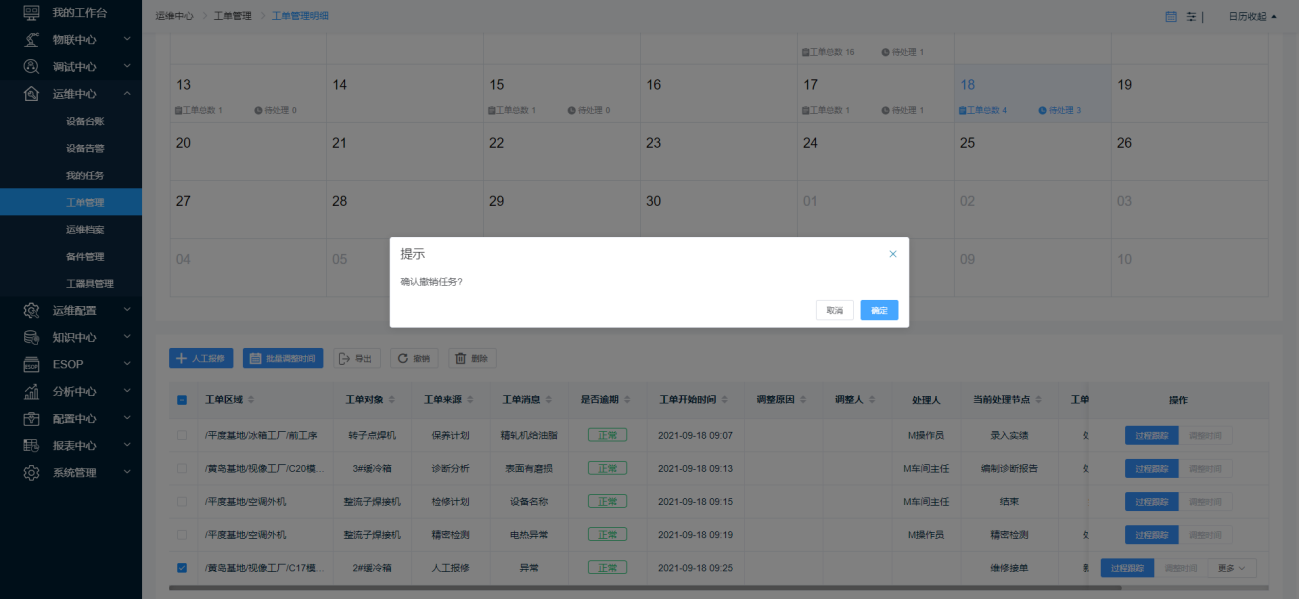Click the 我的工作台 monitor icon
Viewport: 1299px width, 599px height.
(31, 12)
